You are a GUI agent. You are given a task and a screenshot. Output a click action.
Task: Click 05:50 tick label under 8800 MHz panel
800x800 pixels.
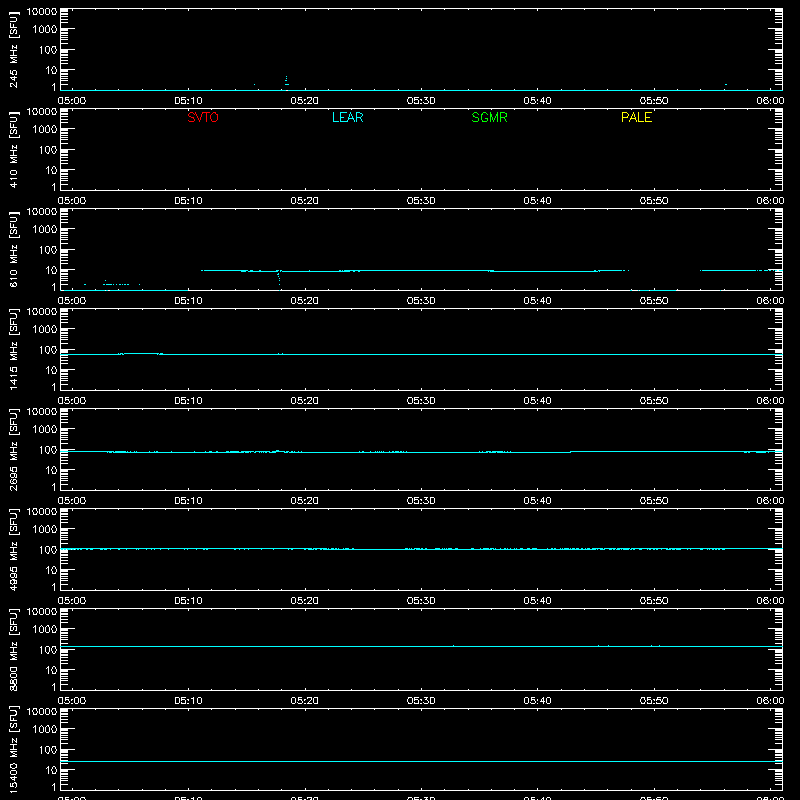point(654,701)
